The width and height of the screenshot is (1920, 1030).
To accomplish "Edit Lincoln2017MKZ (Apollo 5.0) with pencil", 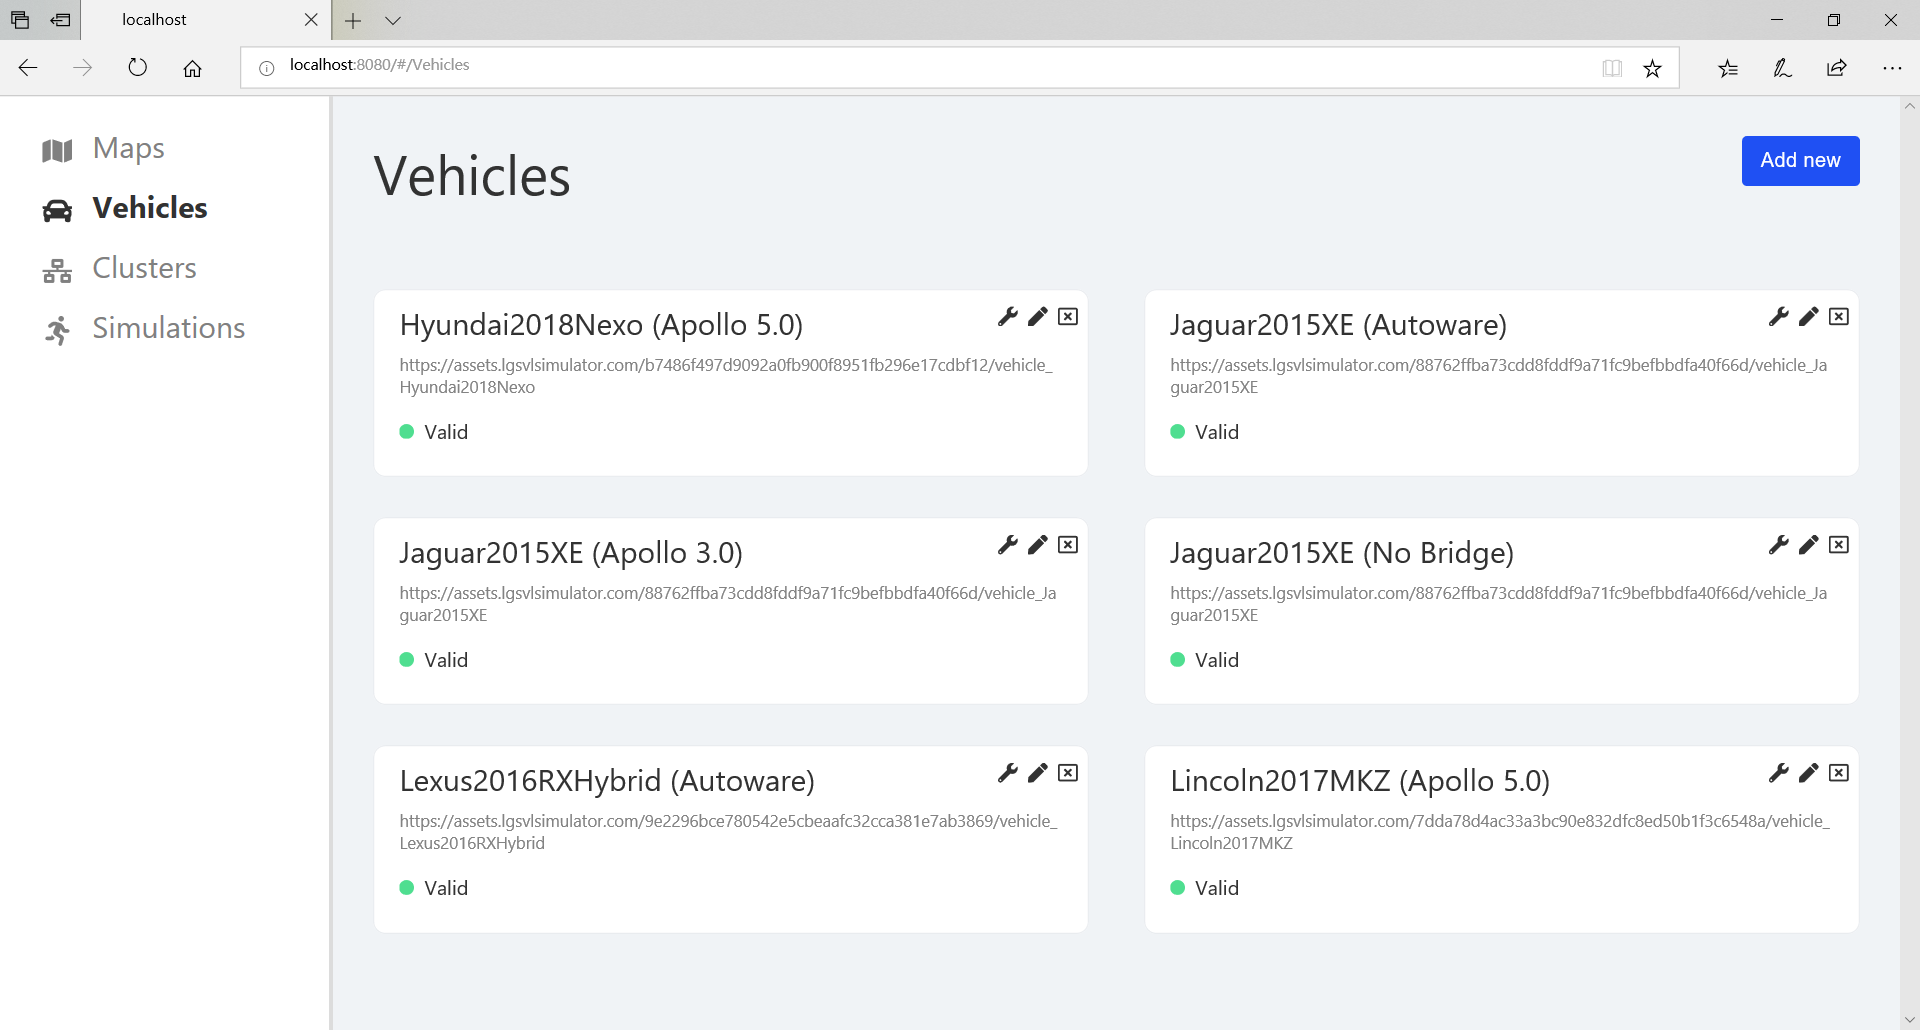I will pyautogui.click(x=1809, y=773).
